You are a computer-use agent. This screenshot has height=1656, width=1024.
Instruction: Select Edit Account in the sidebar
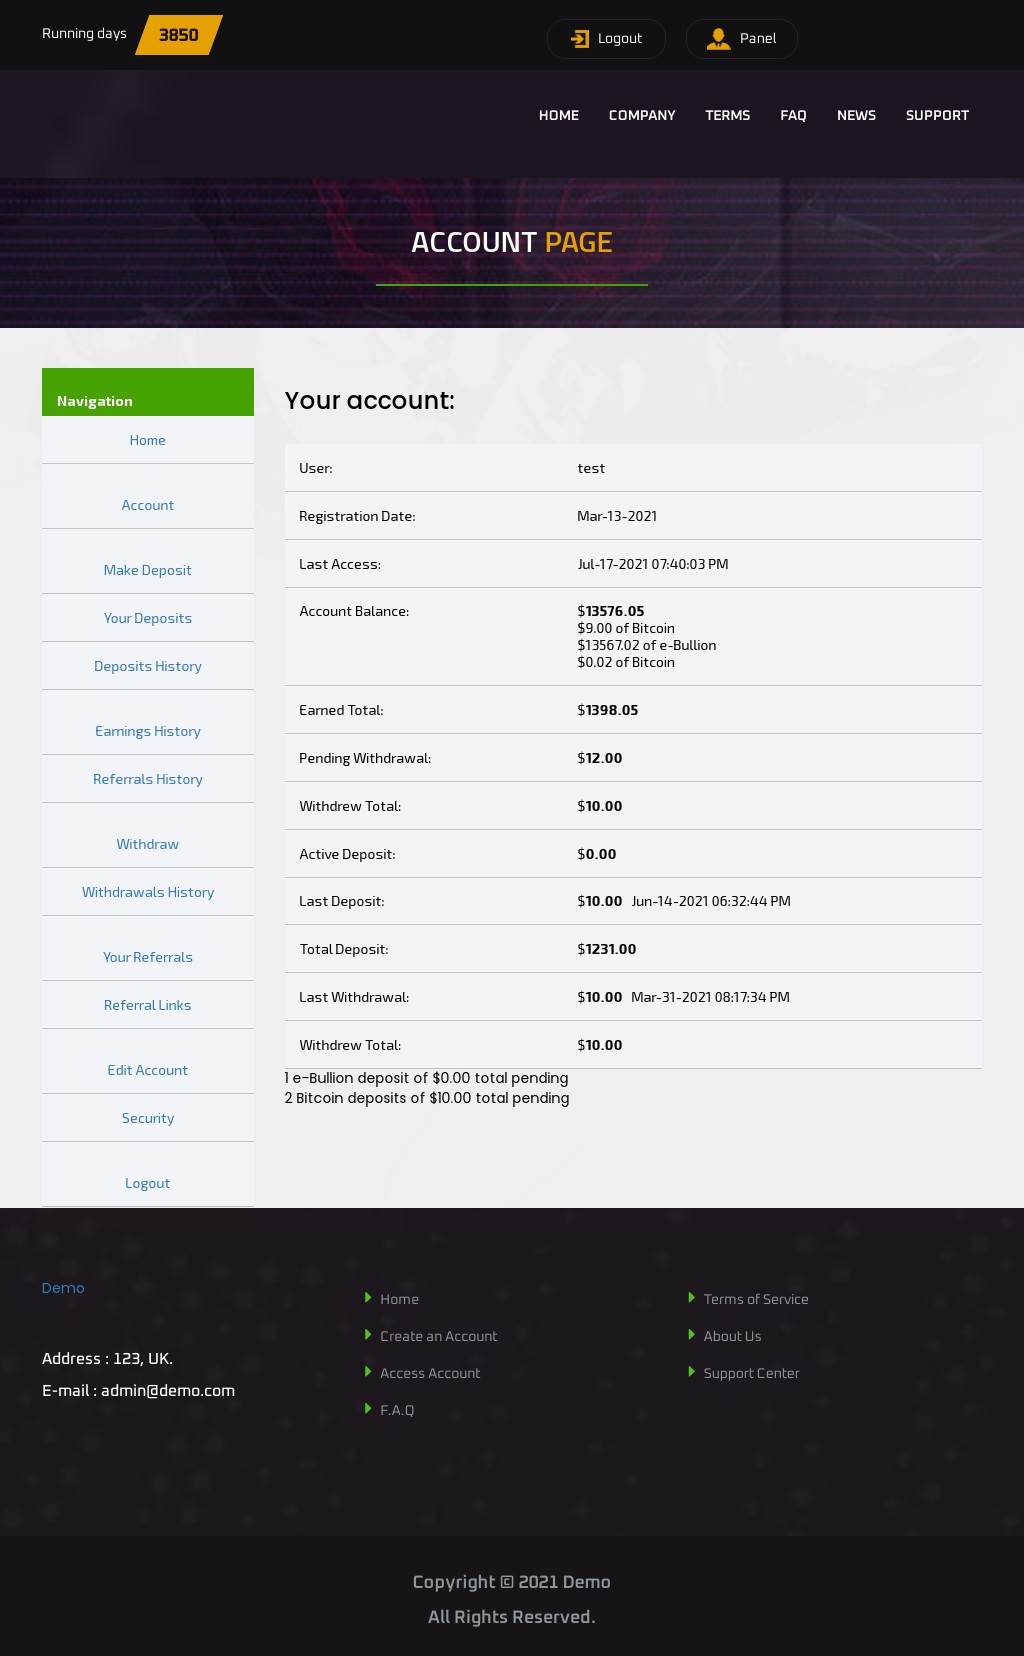147,1070
